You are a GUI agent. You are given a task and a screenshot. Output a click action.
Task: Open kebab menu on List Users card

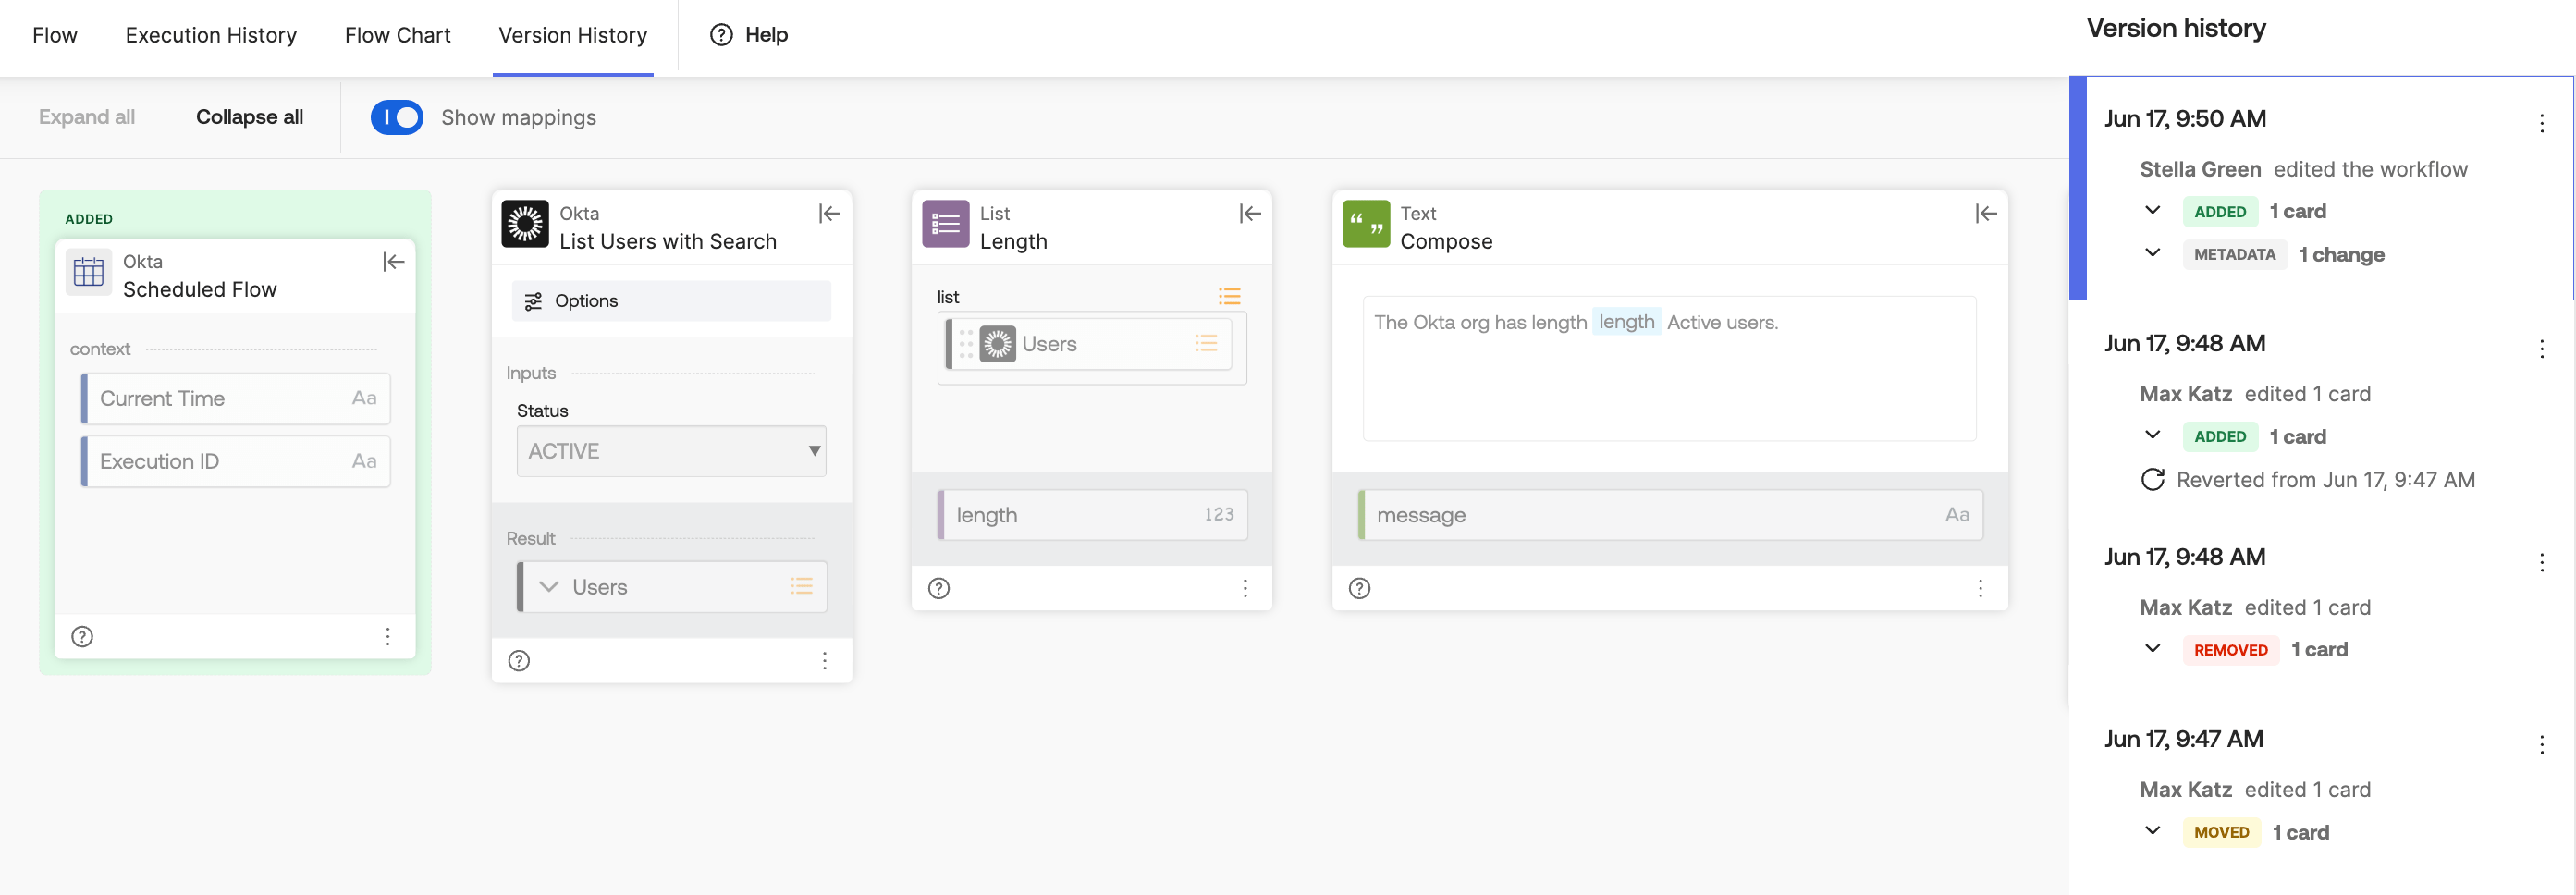pyautogui.click(x=825, y=660)
